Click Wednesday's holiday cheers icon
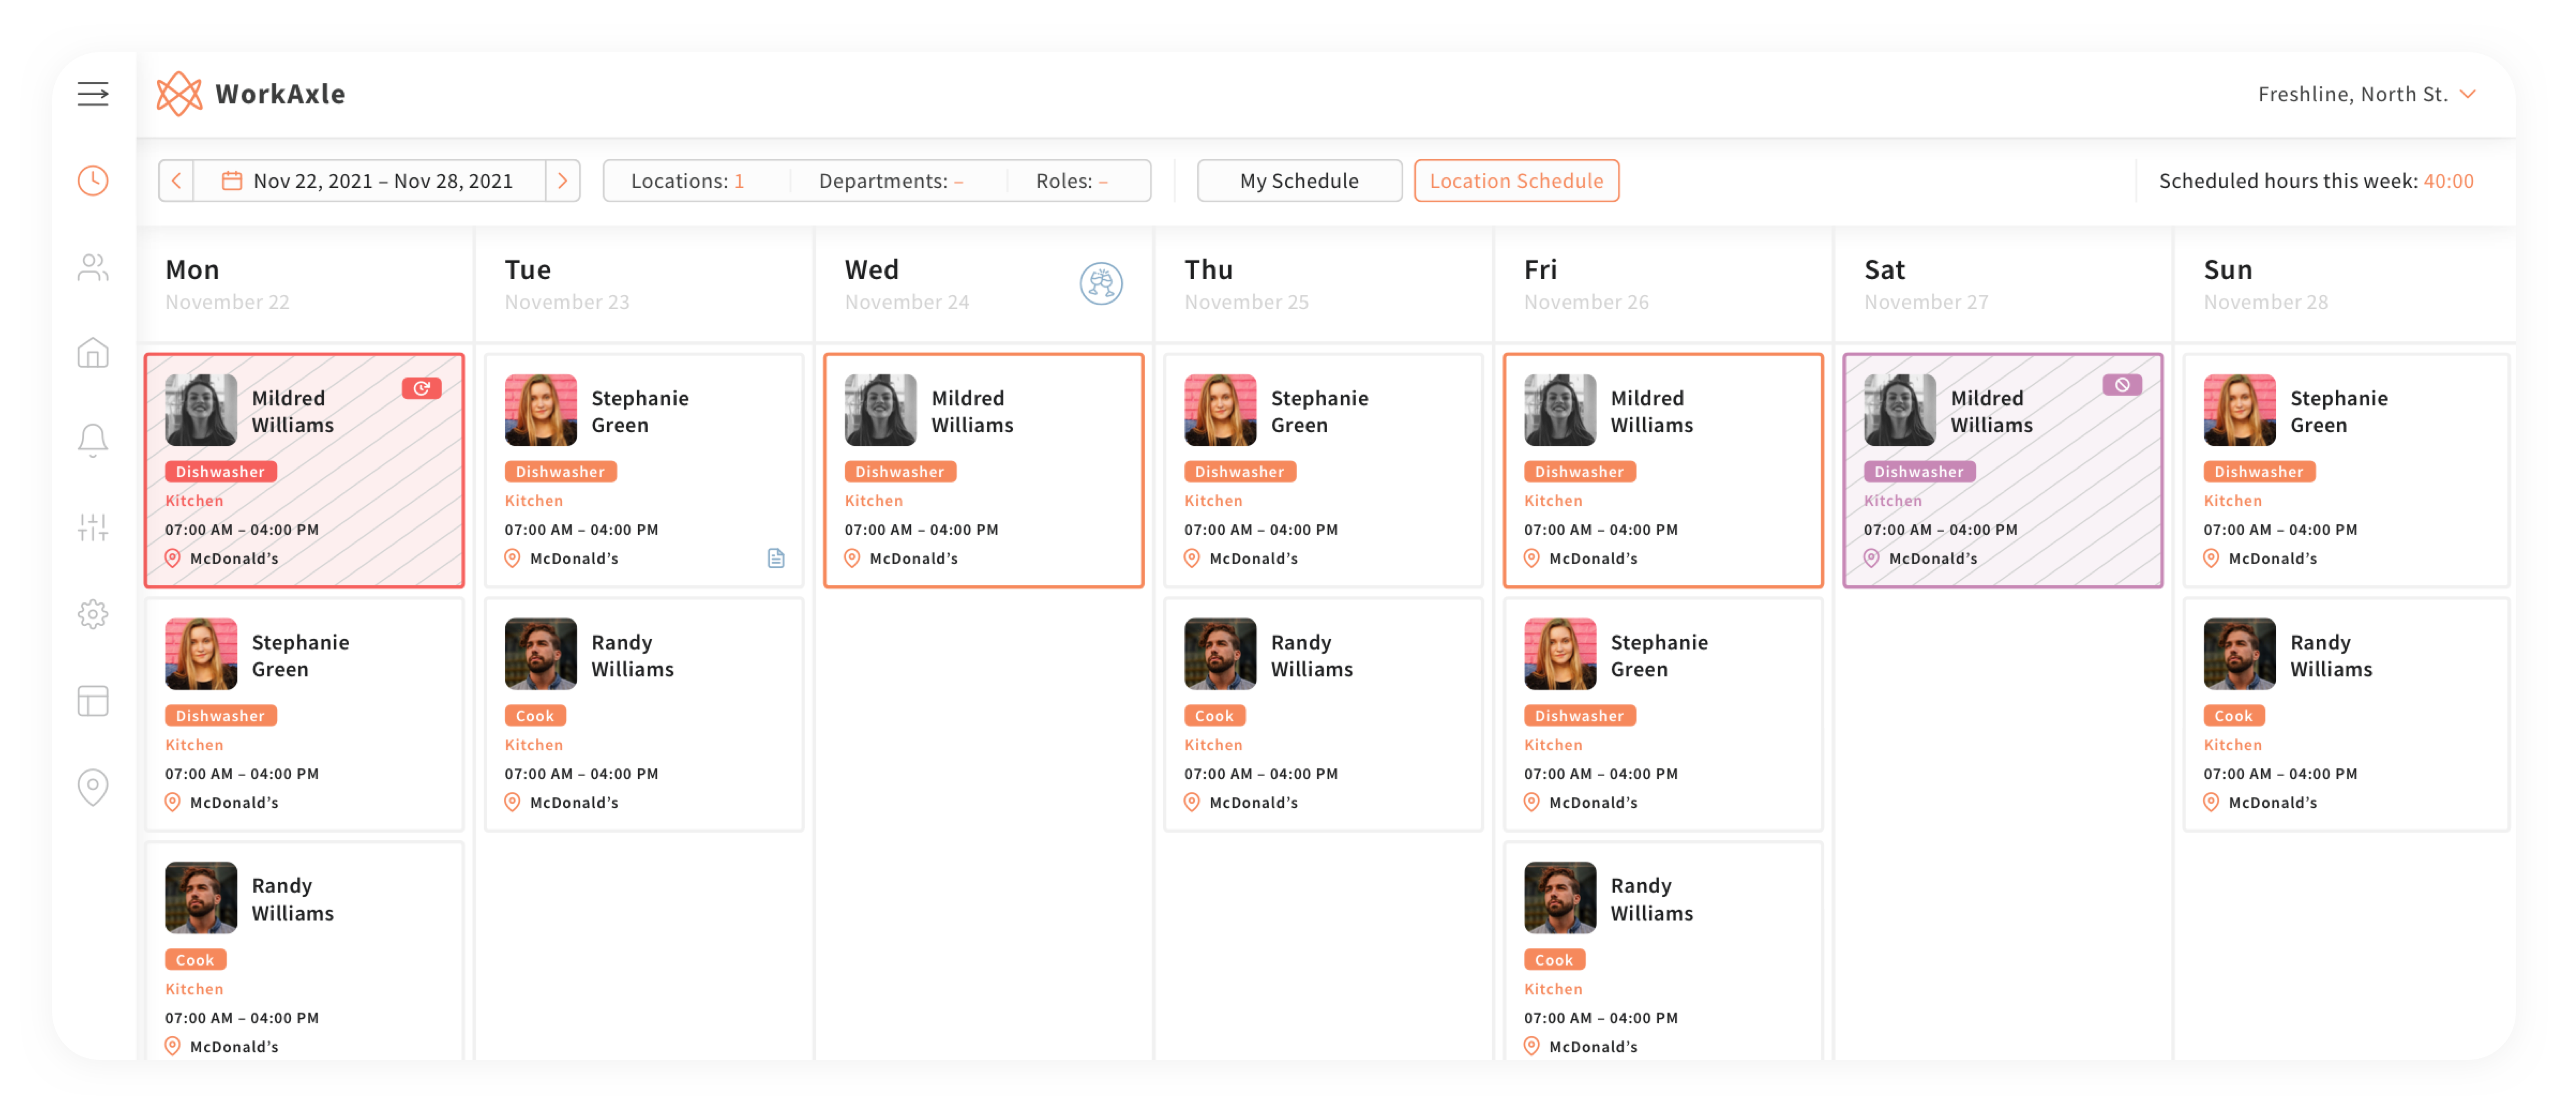 [x=1101, y=284]
